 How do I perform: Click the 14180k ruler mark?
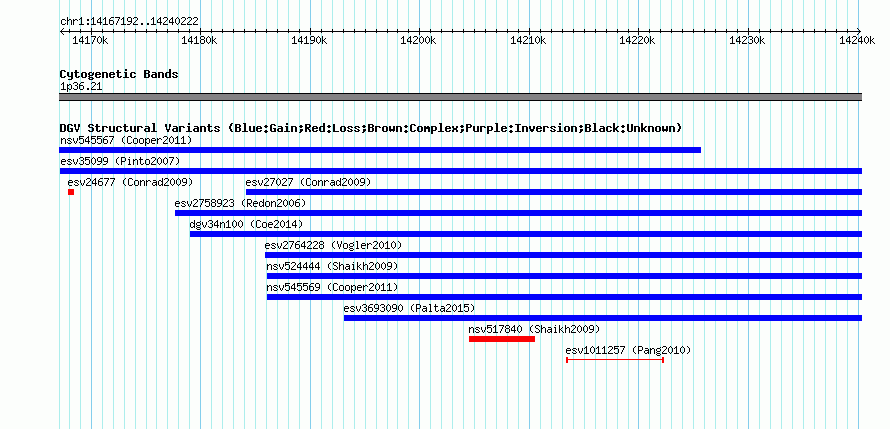[x=199, y=40]
